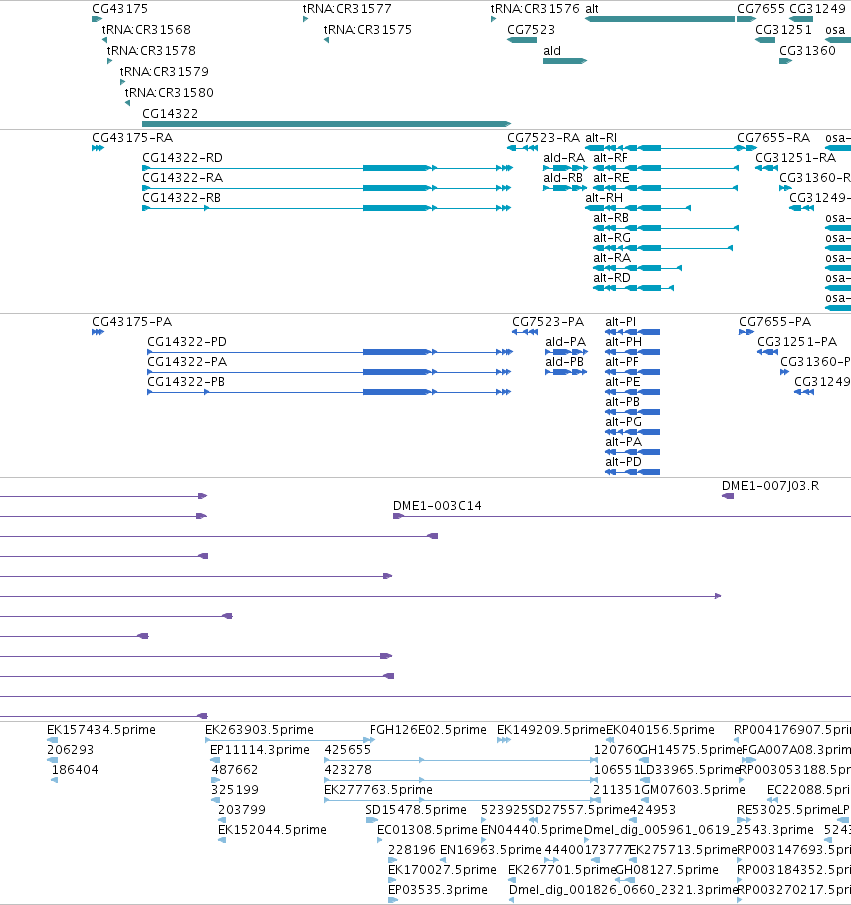The width and height of the screenshot is (851, 905).
Task: Click the CG43175 gene label
Action: (x=120, y=9)
